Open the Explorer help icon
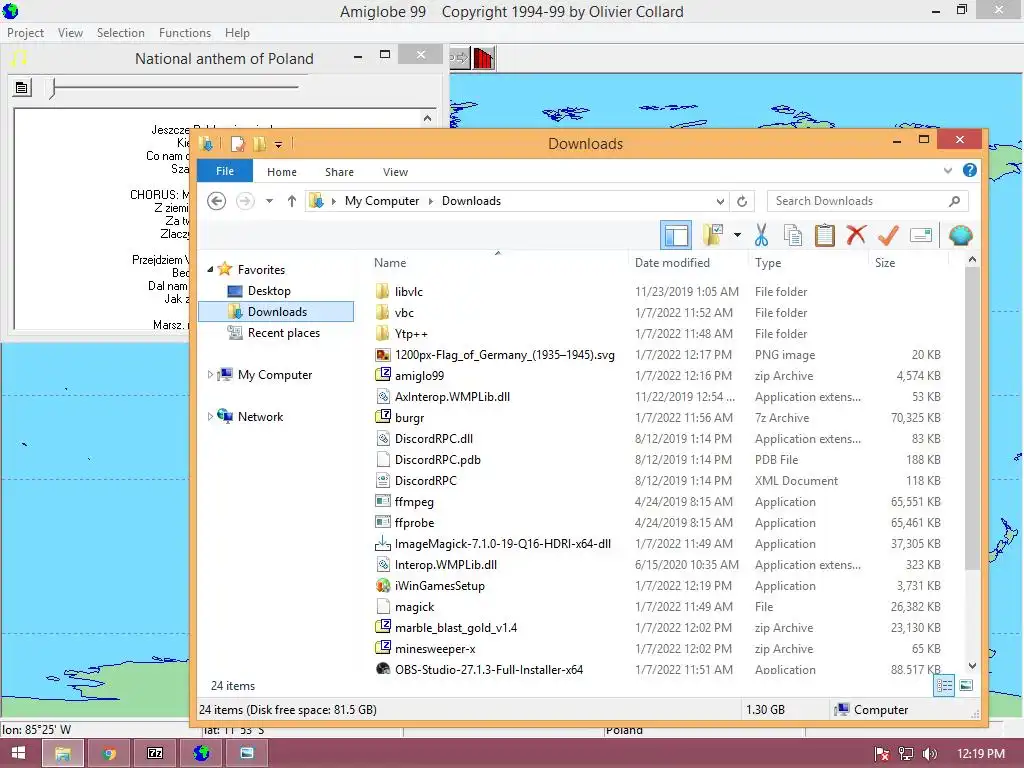 (970, 170)
